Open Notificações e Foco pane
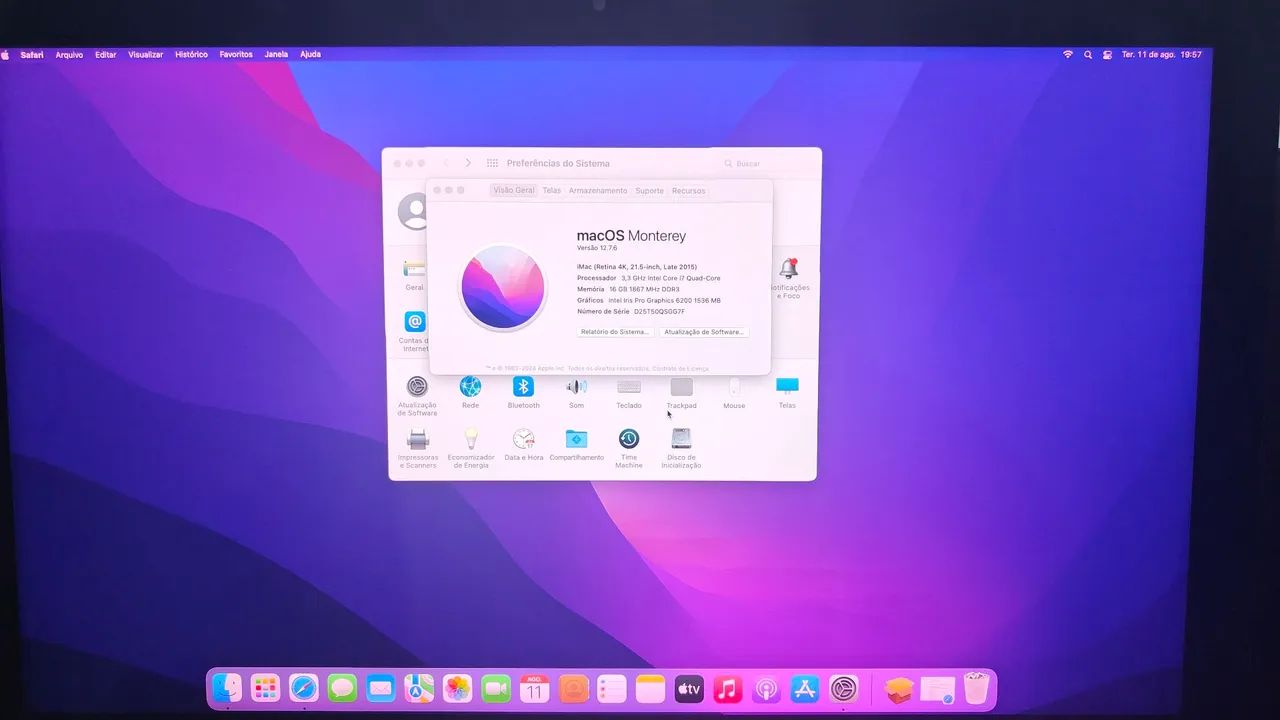 (x=789, y=277)
